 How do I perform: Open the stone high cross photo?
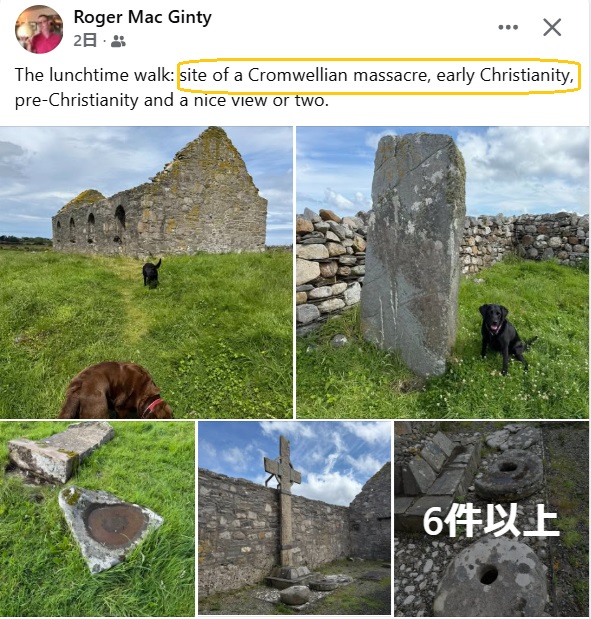click(x=295, y=518)
